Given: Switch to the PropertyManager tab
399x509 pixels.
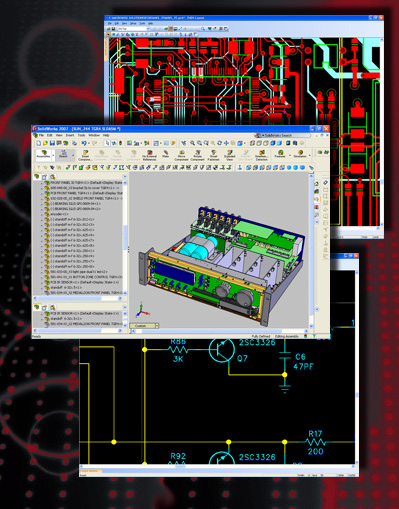Looking at the screenshot, I should point(44,177).
